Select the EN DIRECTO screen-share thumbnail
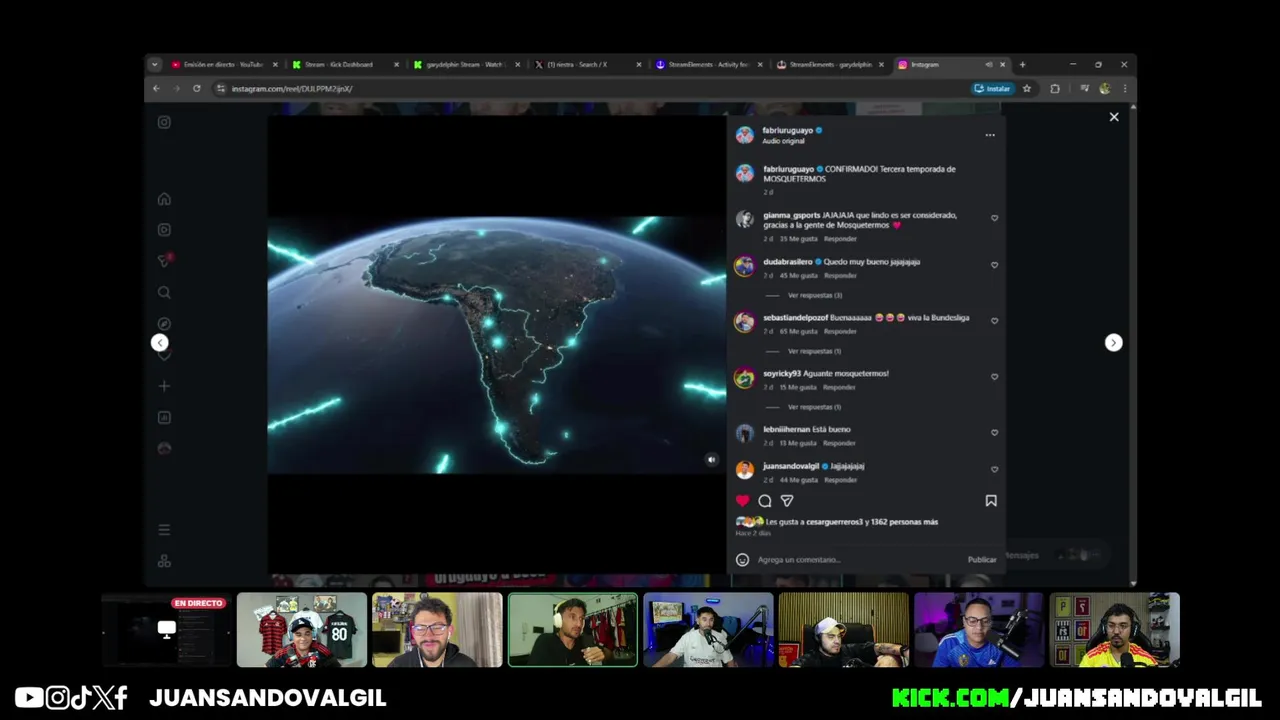 click(166, 630)
